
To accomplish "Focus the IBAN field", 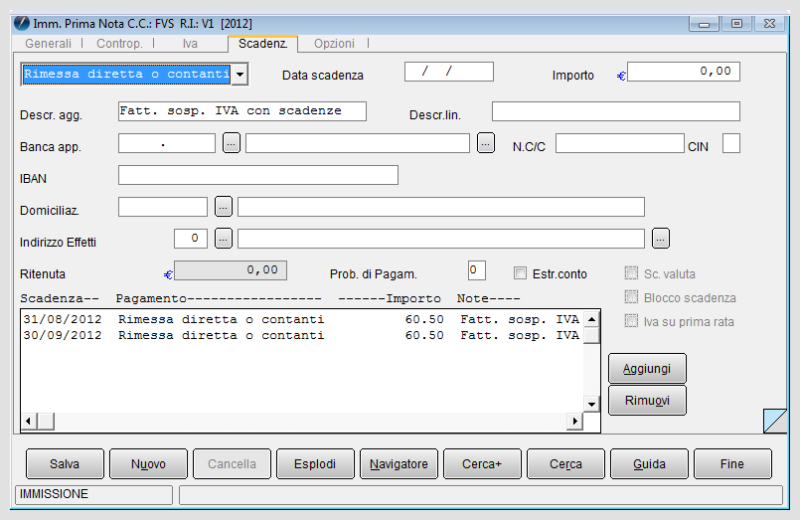I will pos(258,175).
